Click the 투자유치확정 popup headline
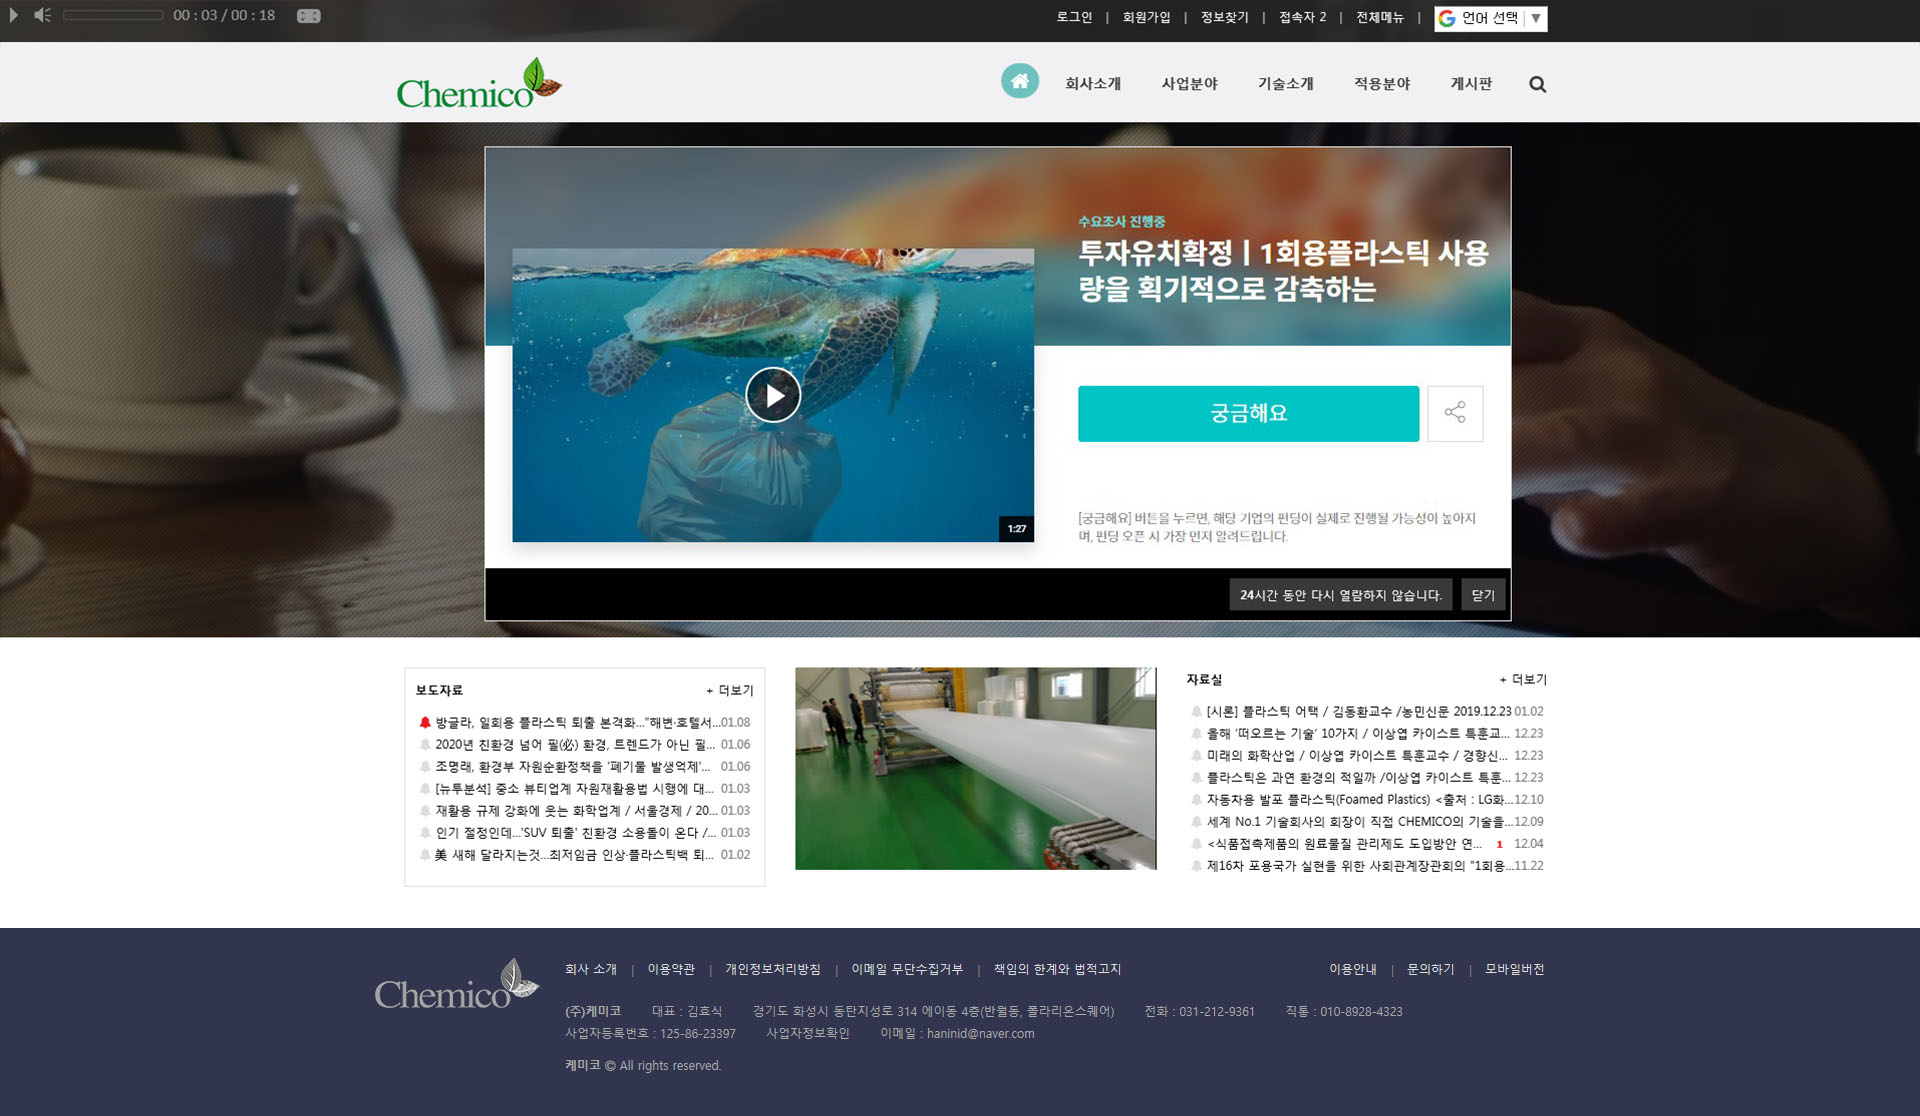 tap(1283, 270)
